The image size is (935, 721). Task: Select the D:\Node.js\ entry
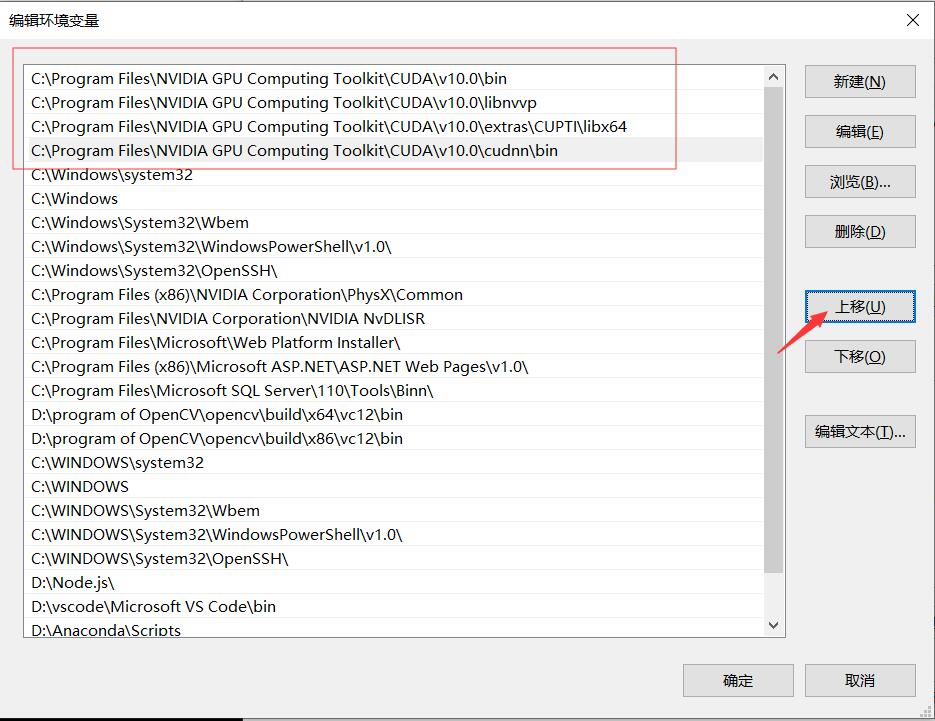394,582
